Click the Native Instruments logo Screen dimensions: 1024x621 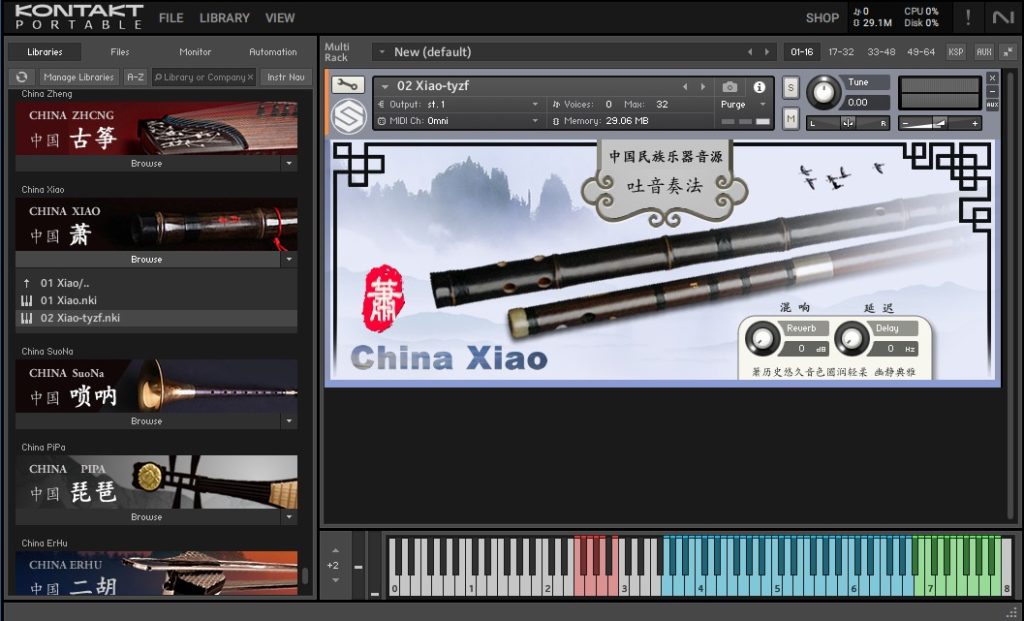coord(1002,18)
